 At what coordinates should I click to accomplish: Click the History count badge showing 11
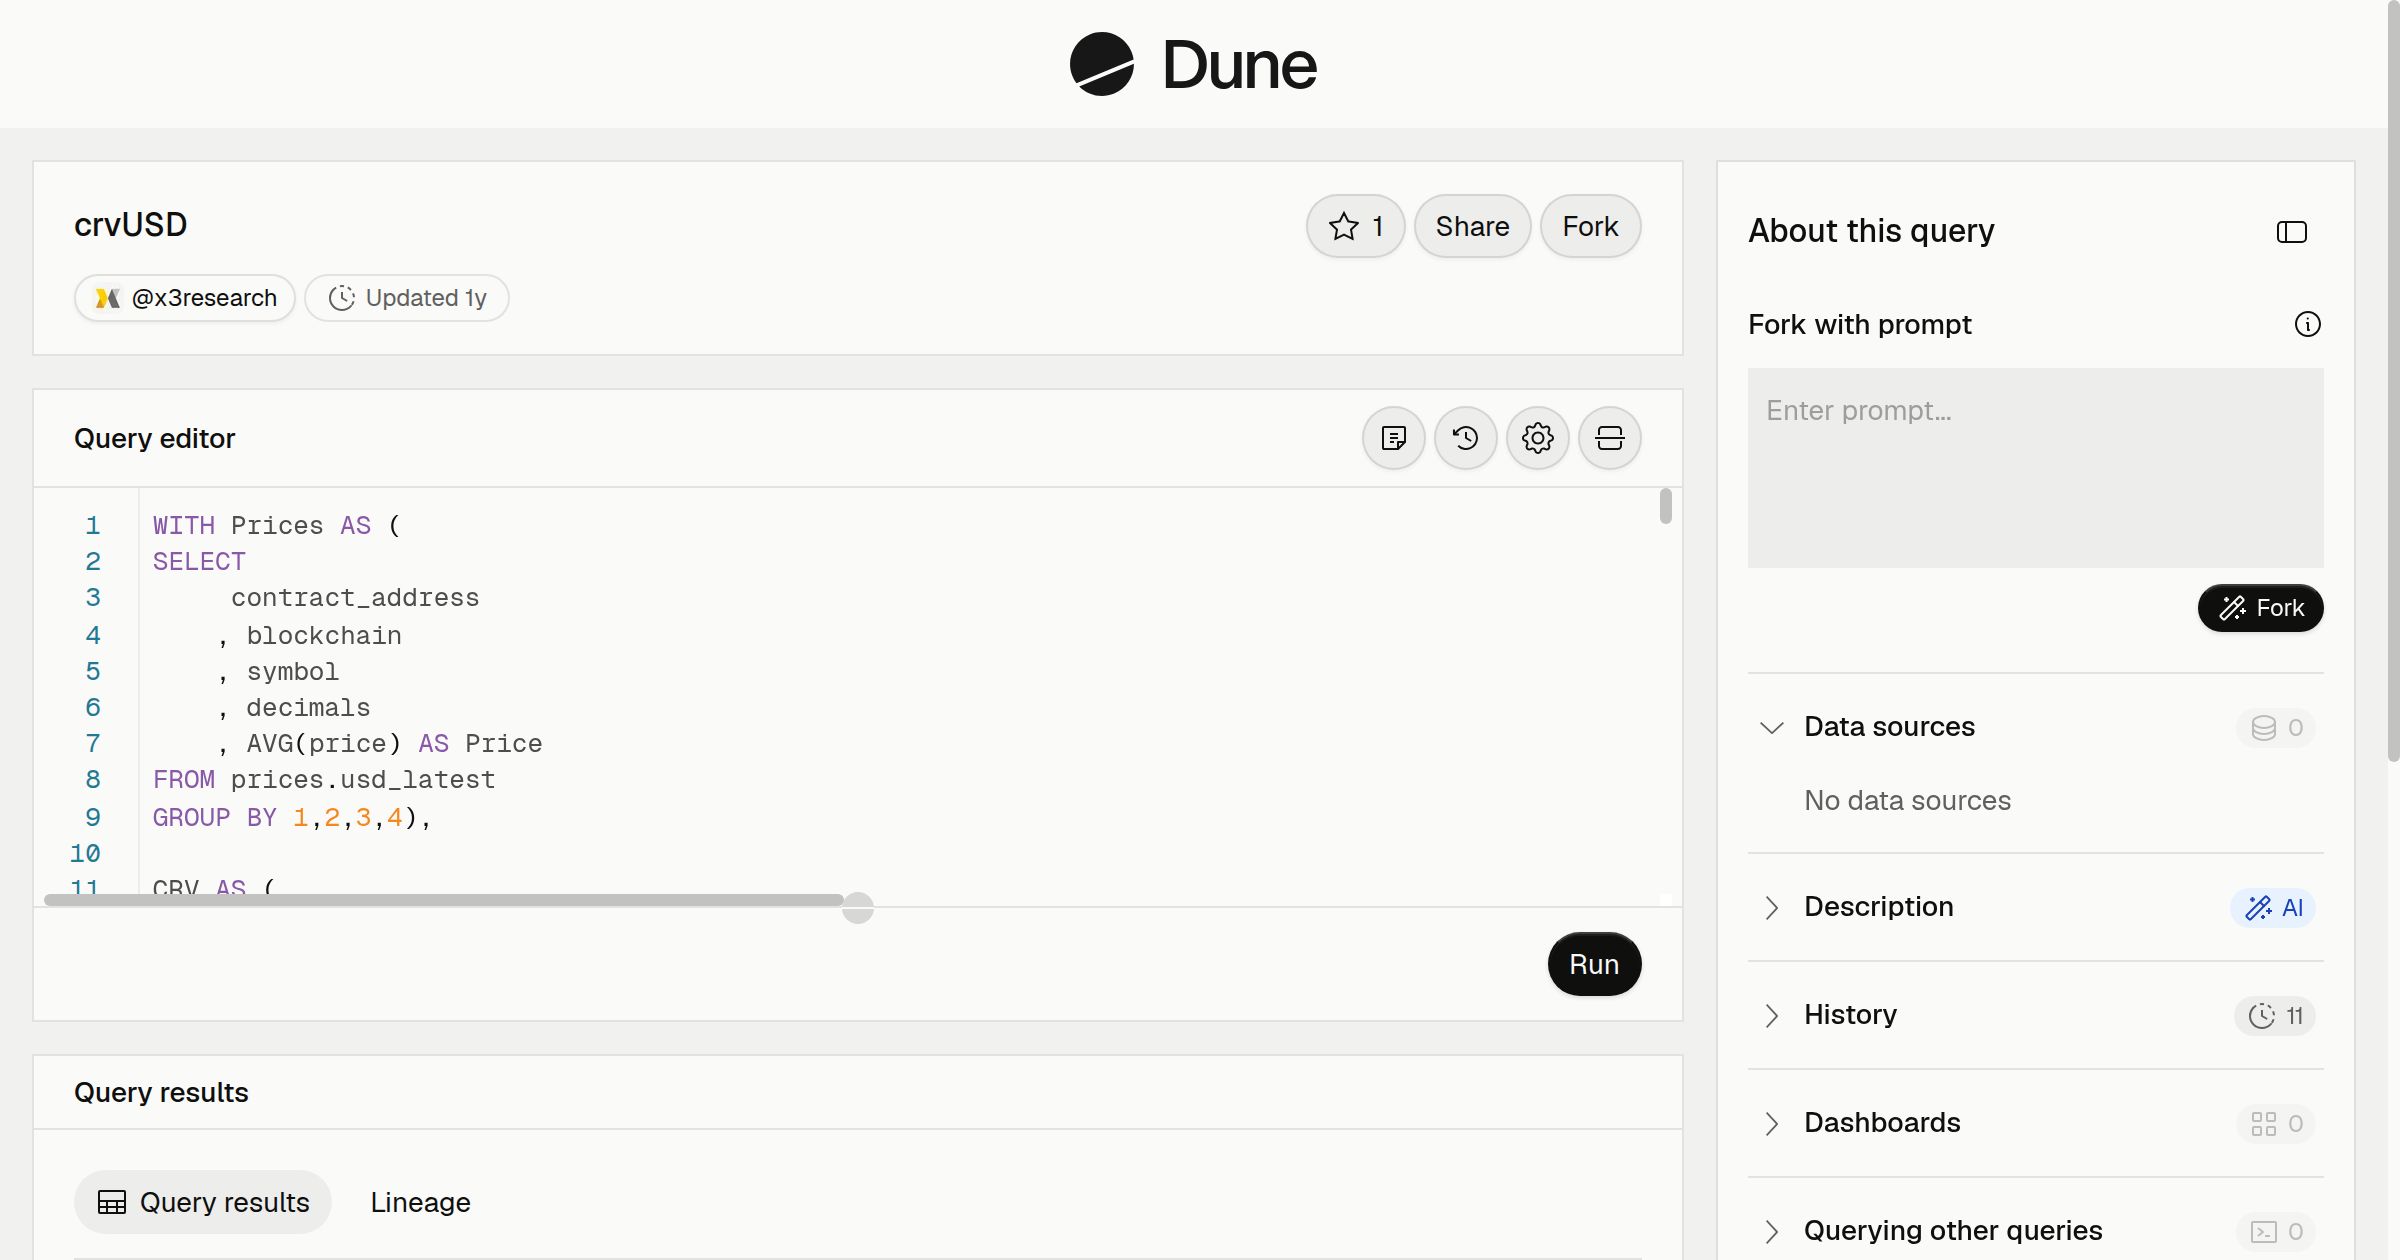pyautogui.click(x=2275, y=1015)
